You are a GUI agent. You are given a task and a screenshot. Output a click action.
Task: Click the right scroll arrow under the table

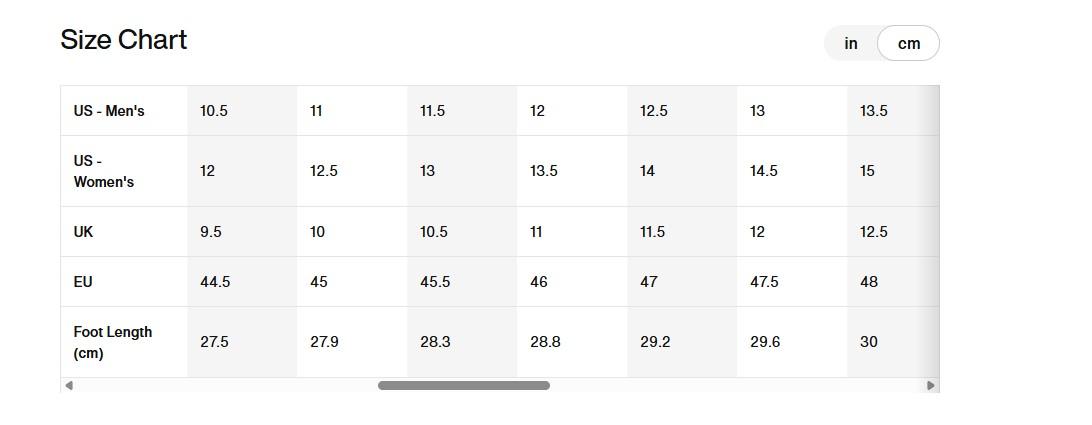pyautogui.click(x=931, y=385)
